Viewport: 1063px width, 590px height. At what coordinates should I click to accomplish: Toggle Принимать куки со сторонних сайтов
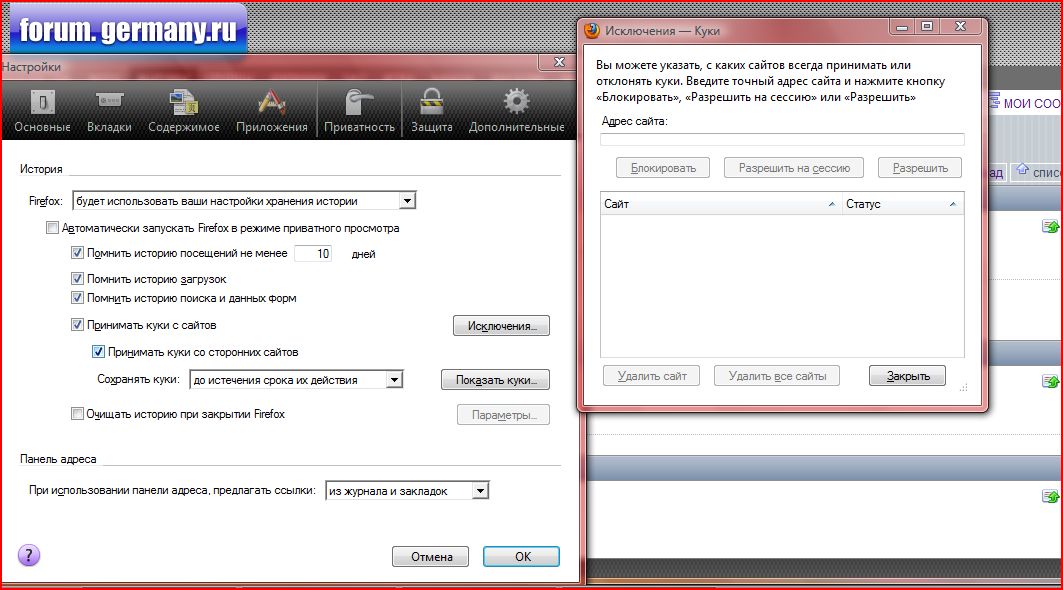(98, 352)
